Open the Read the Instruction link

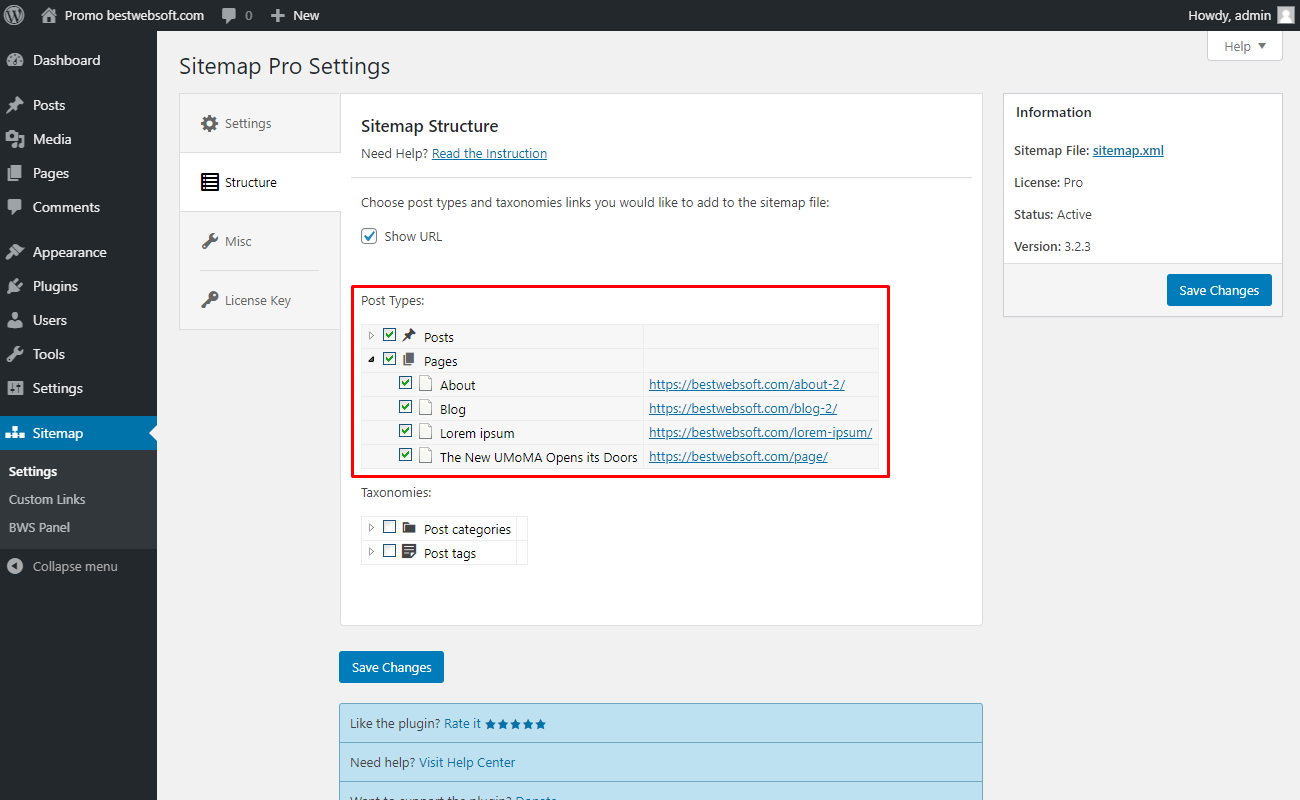[x=489, y=153]
